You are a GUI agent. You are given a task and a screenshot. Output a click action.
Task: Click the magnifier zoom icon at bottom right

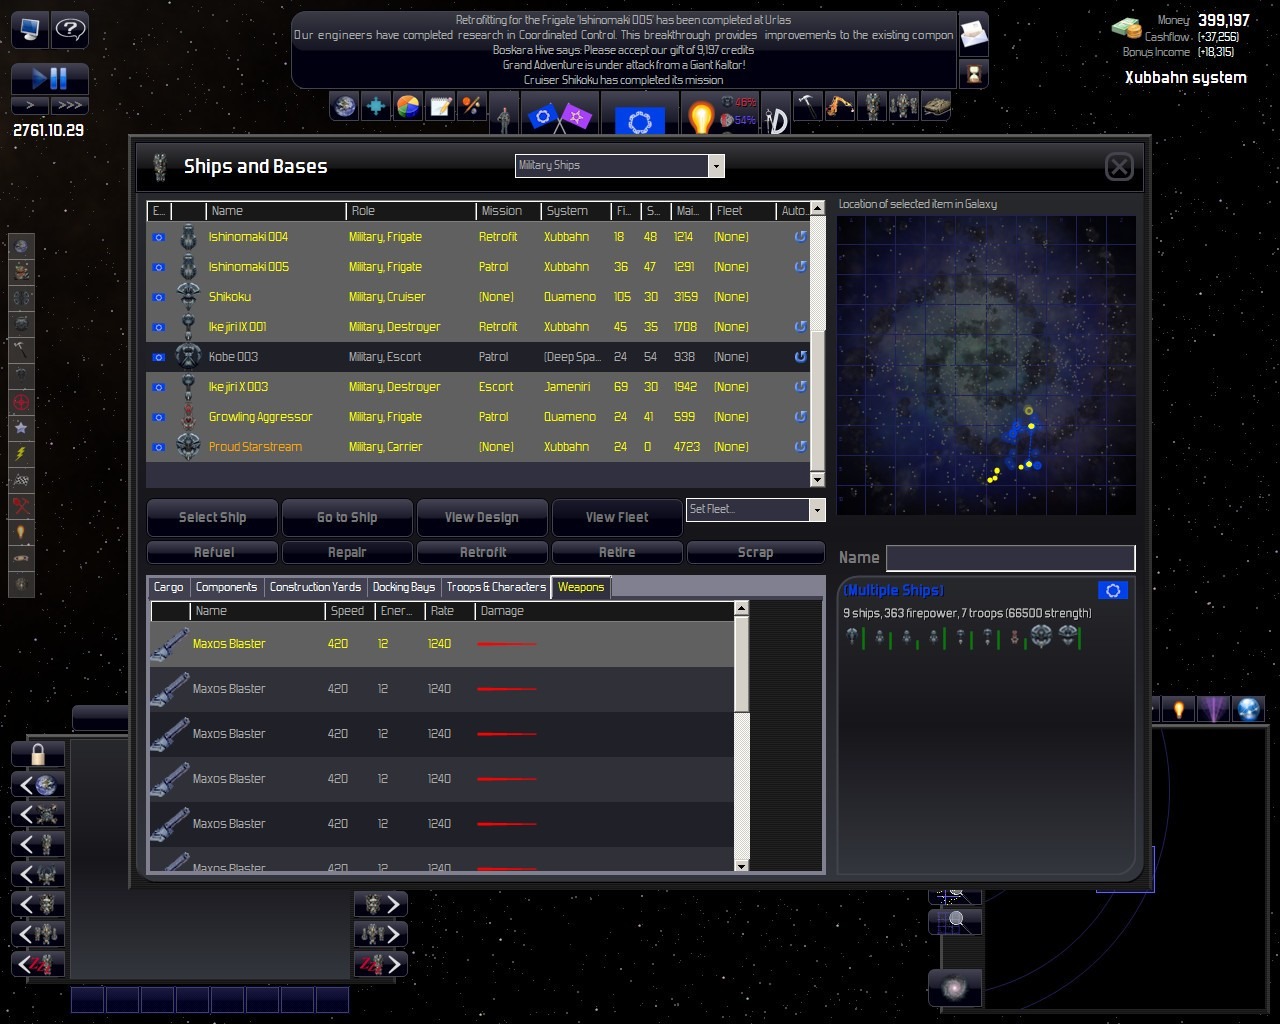[955, 921]
